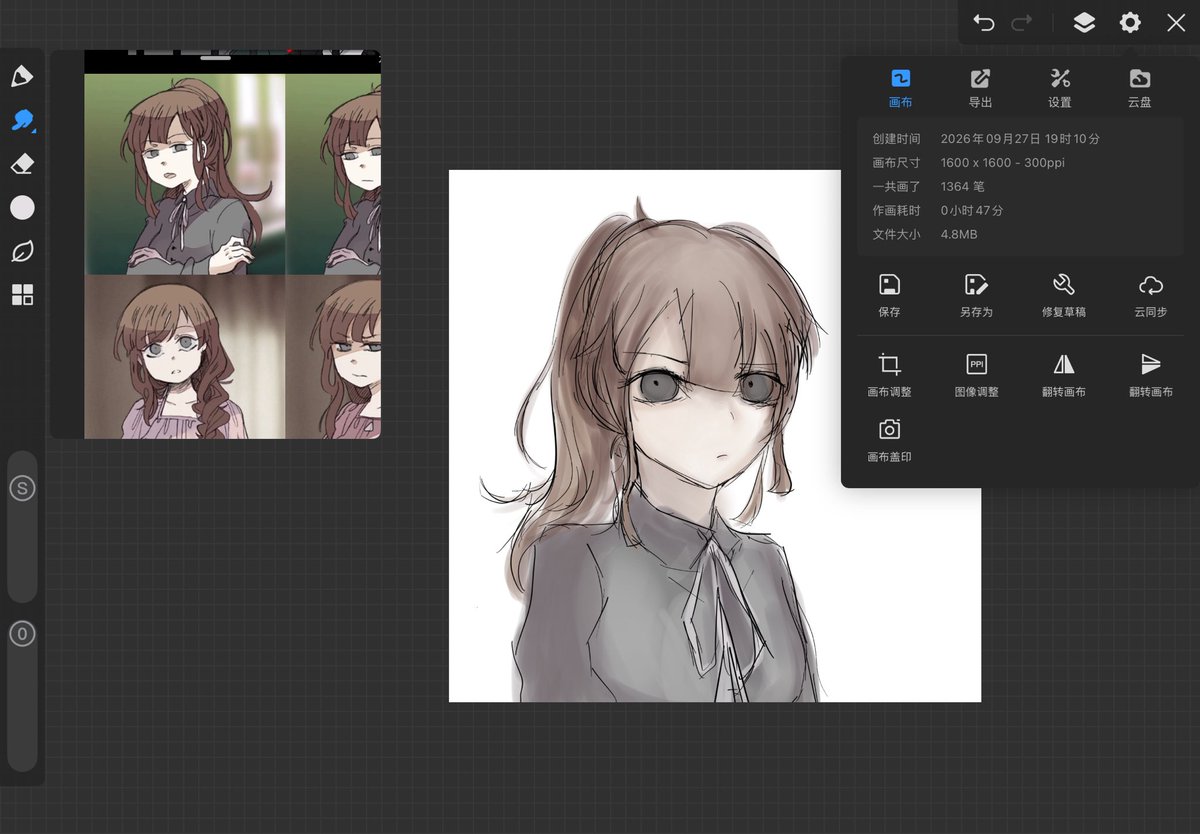The image size is (1200, 834).
Task: Click the redo arrow
Action: point(1022,22)
